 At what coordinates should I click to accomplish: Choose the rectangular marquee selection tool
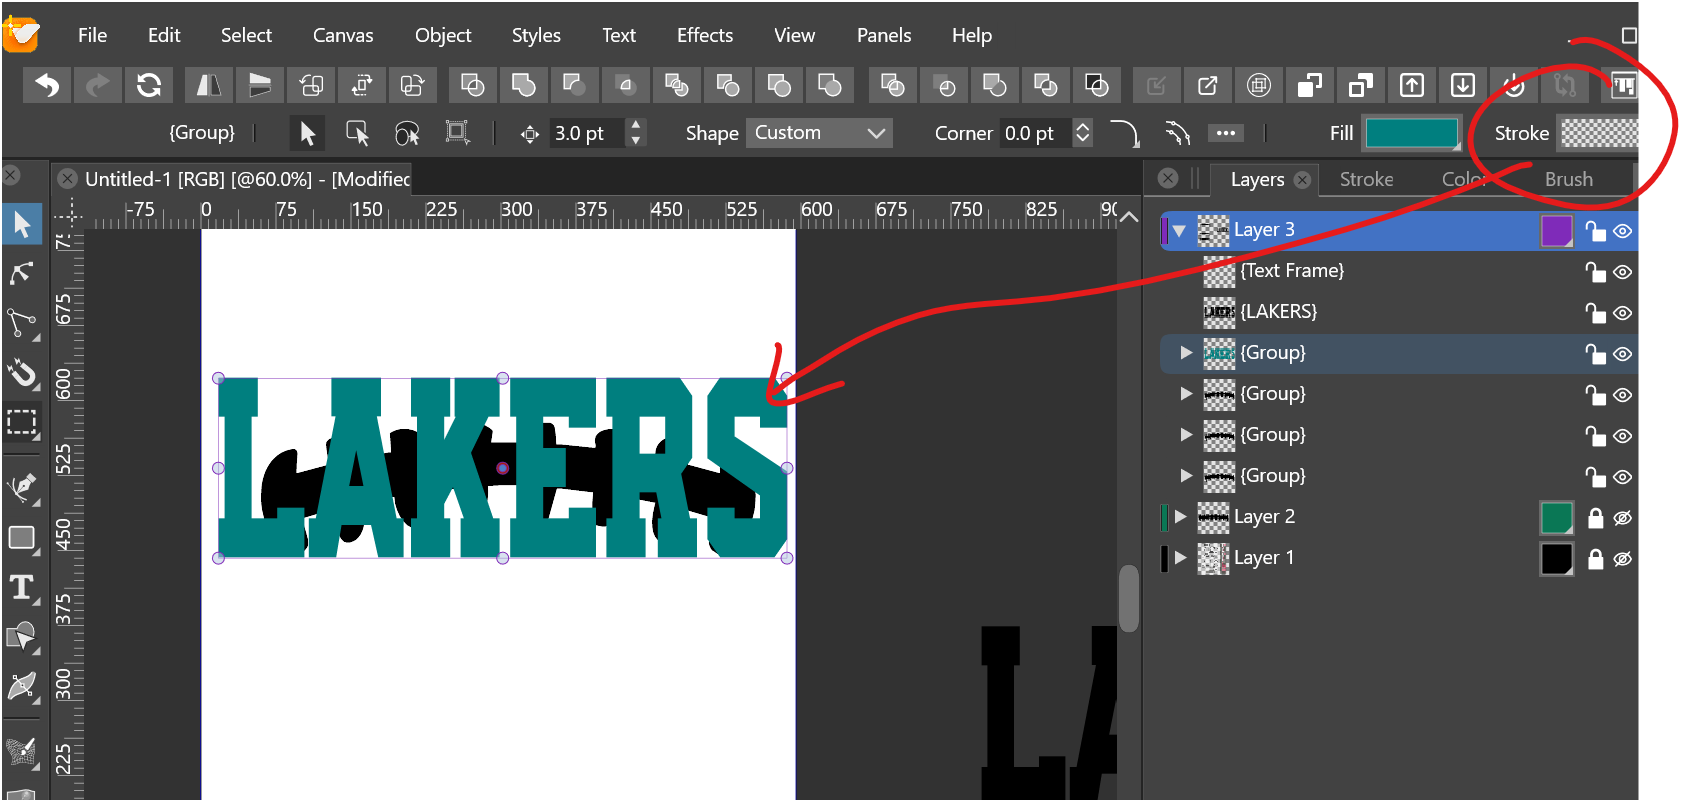click(21, 422)
